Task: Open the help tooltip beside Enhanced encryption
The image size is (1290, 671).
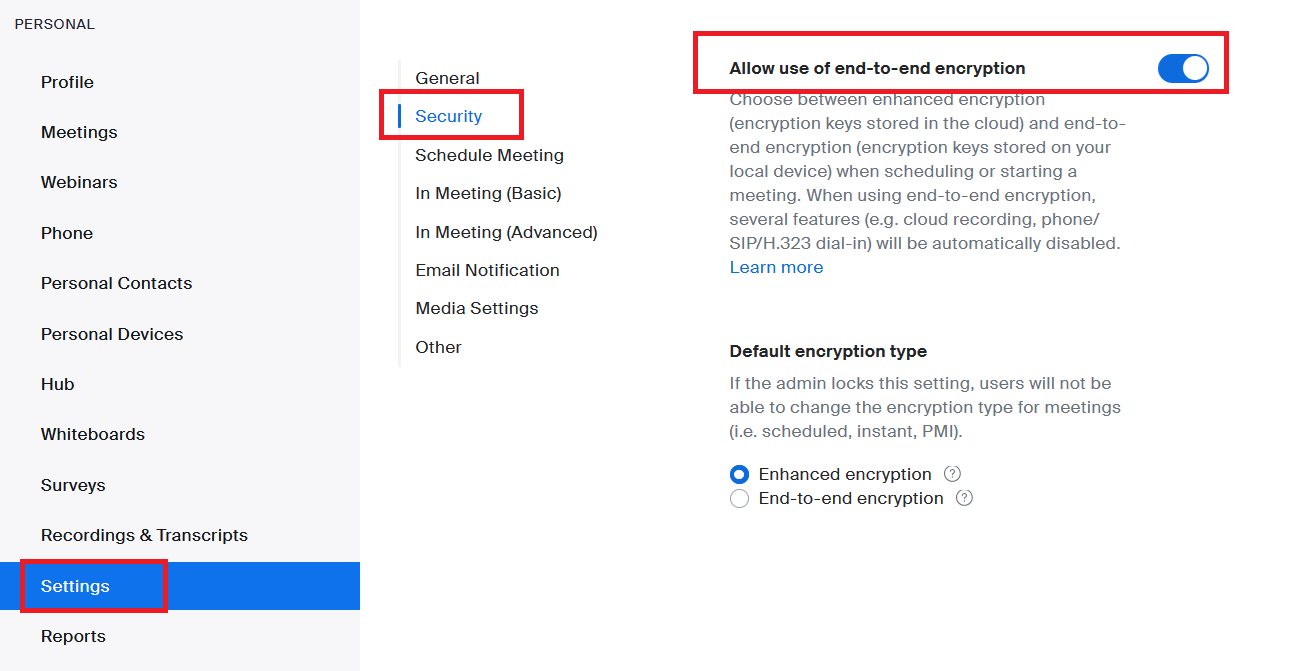Action: tap(953, 474)
